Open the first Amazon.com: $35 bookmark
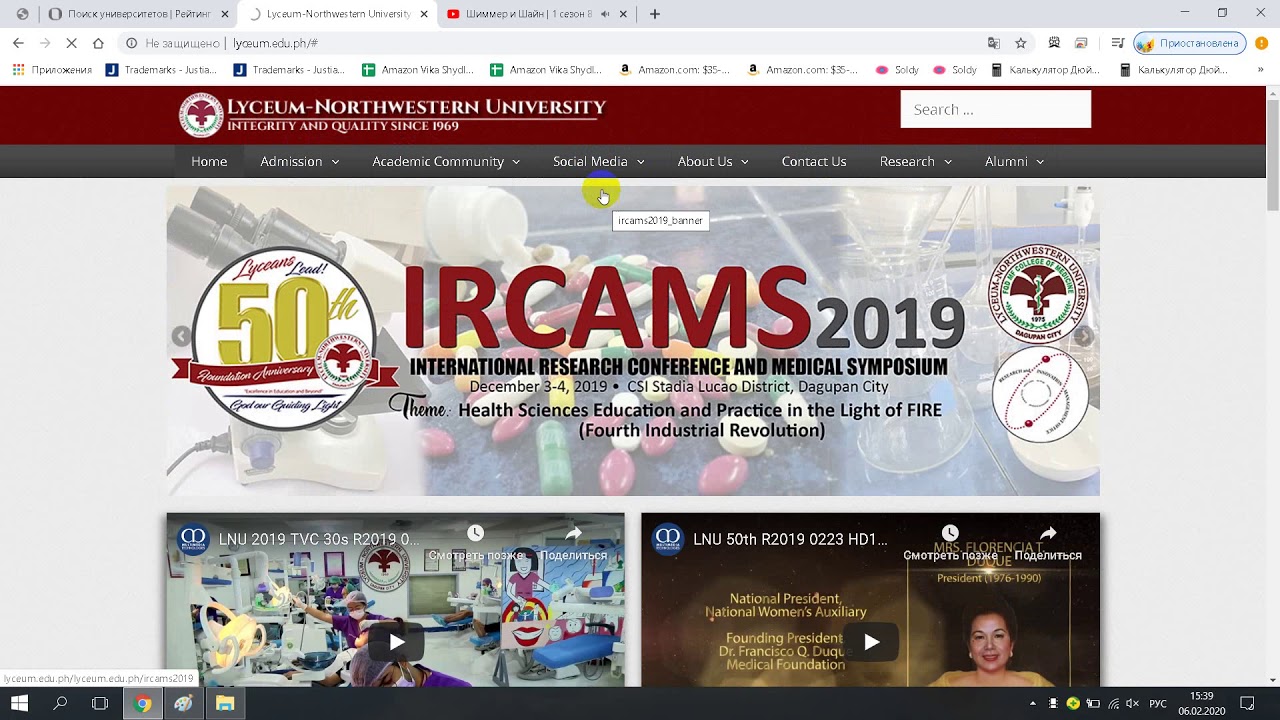This screenshot has width=1280, height=720. [x=675, y=70]
